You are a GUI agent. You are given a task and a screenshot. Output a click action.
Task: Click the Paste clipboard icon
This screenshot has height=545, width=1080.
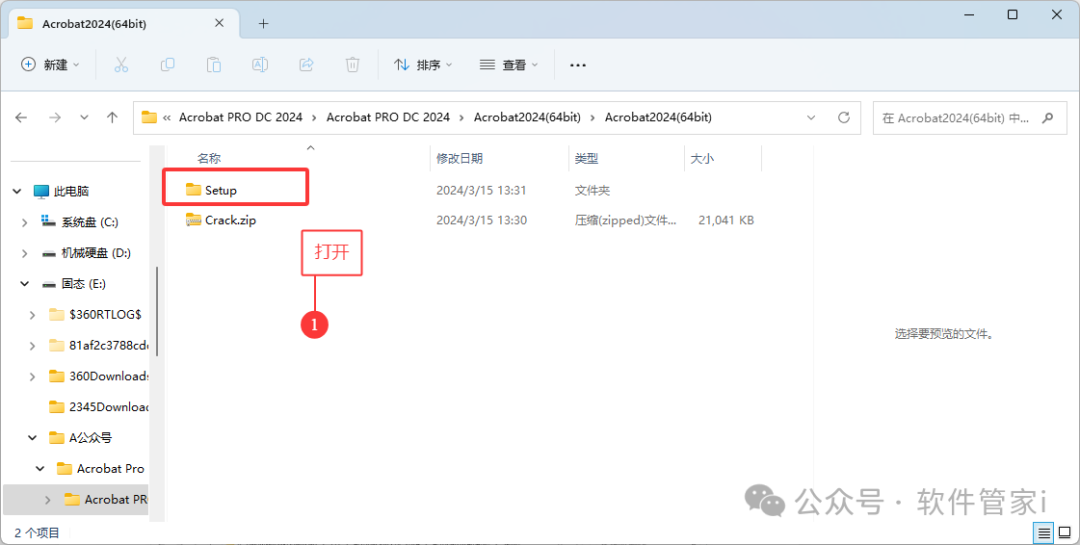[x=214, y=65]
